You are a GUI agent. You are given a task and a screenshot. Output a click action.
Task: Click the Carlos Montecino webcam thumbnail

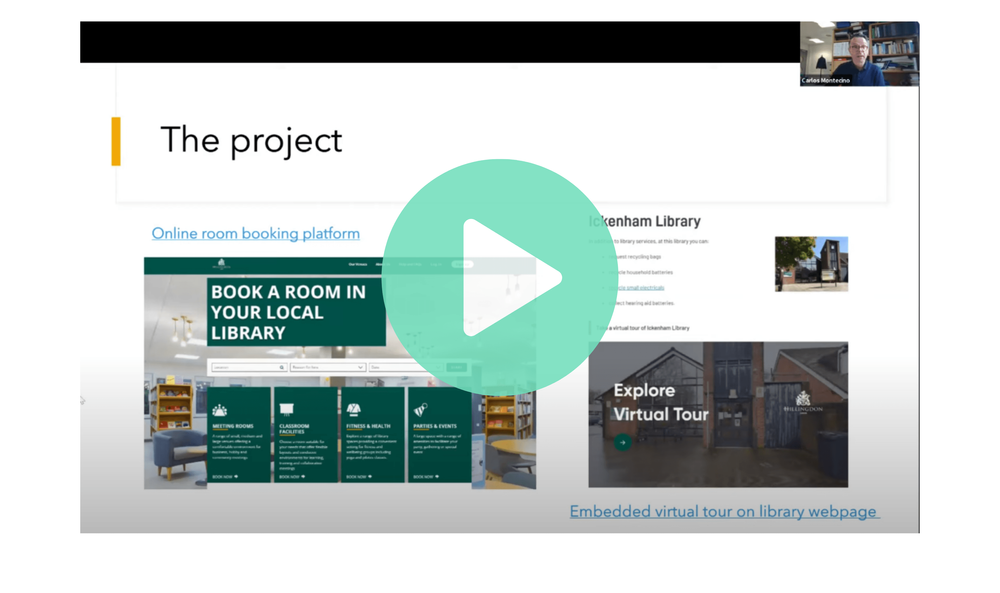(859, 54)
